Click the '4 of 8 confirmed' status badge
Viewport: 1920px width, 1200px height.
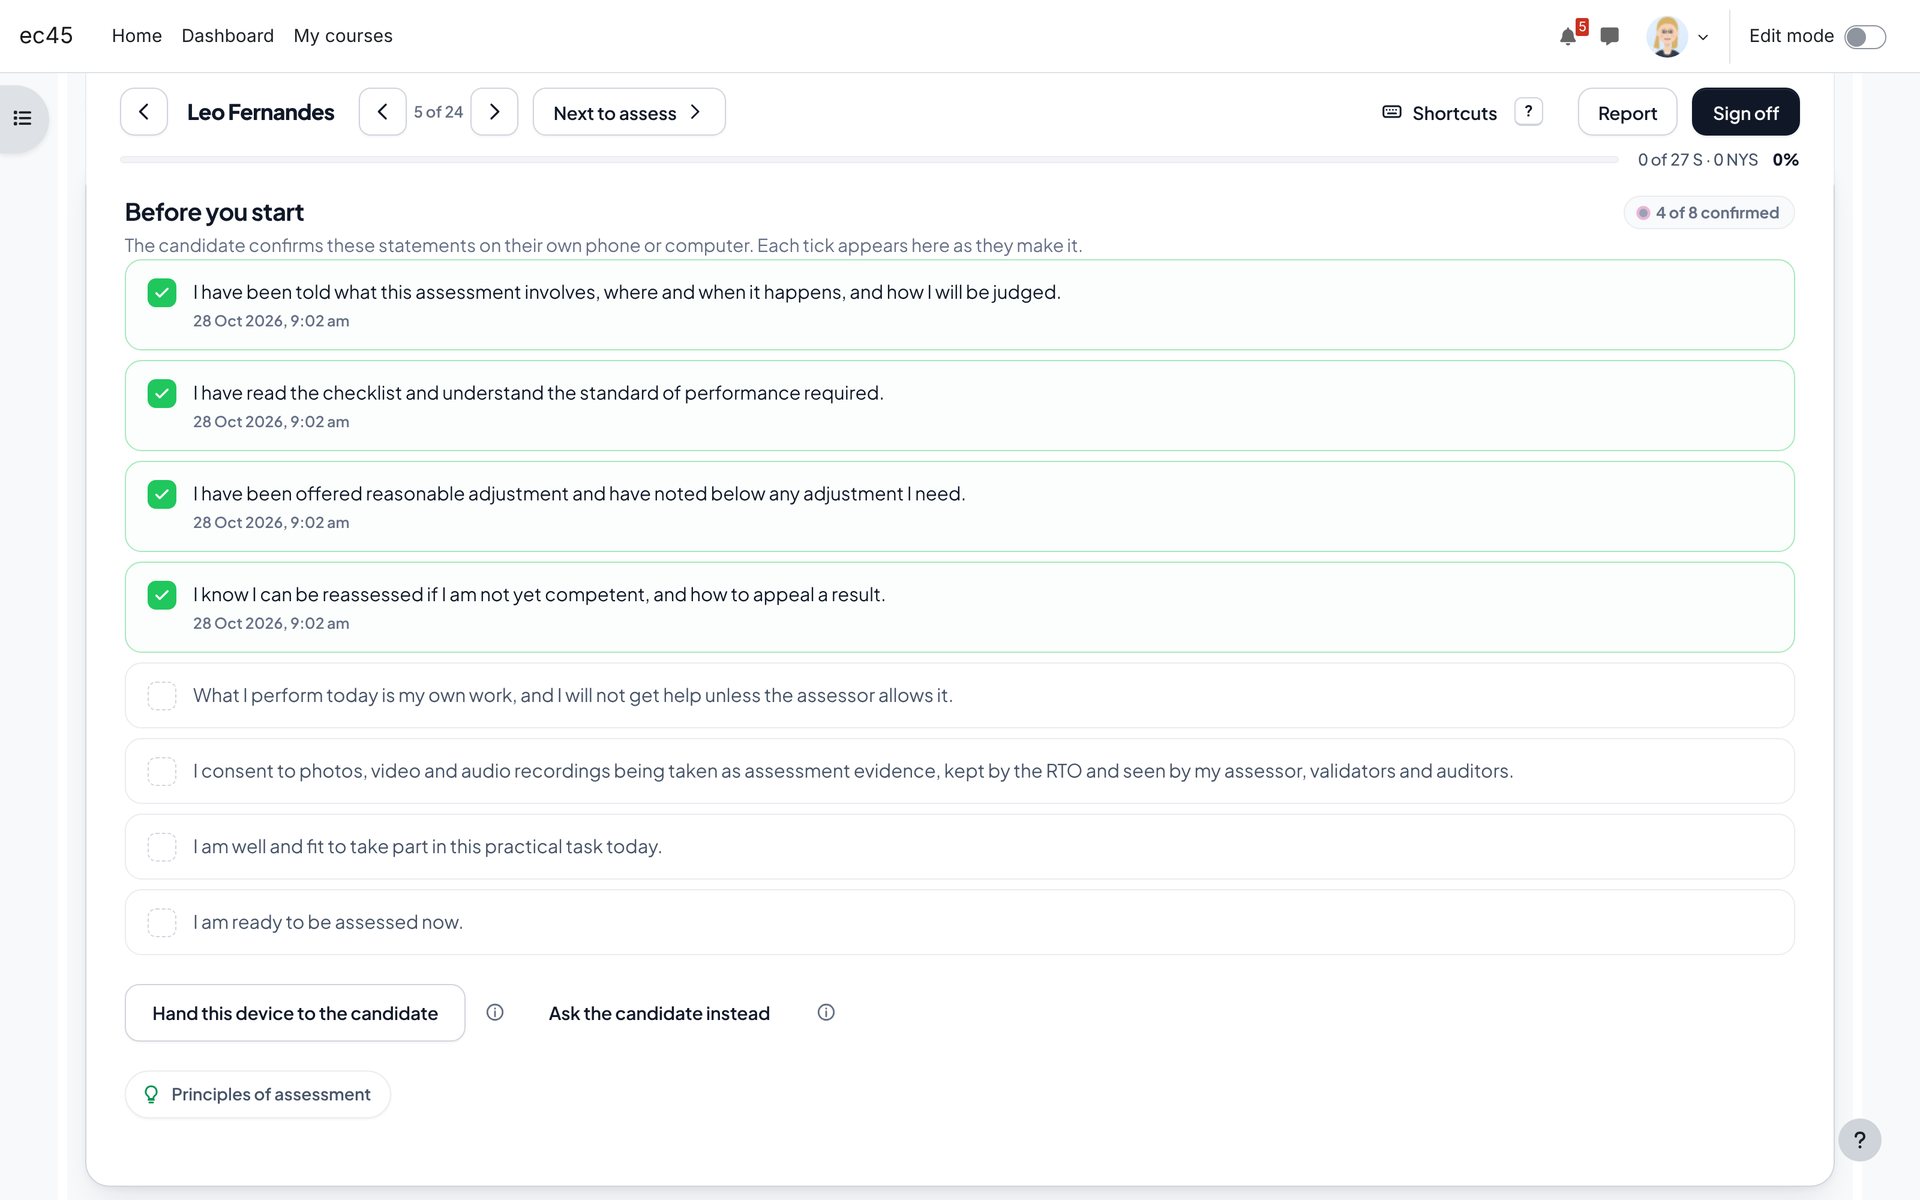1709,213
